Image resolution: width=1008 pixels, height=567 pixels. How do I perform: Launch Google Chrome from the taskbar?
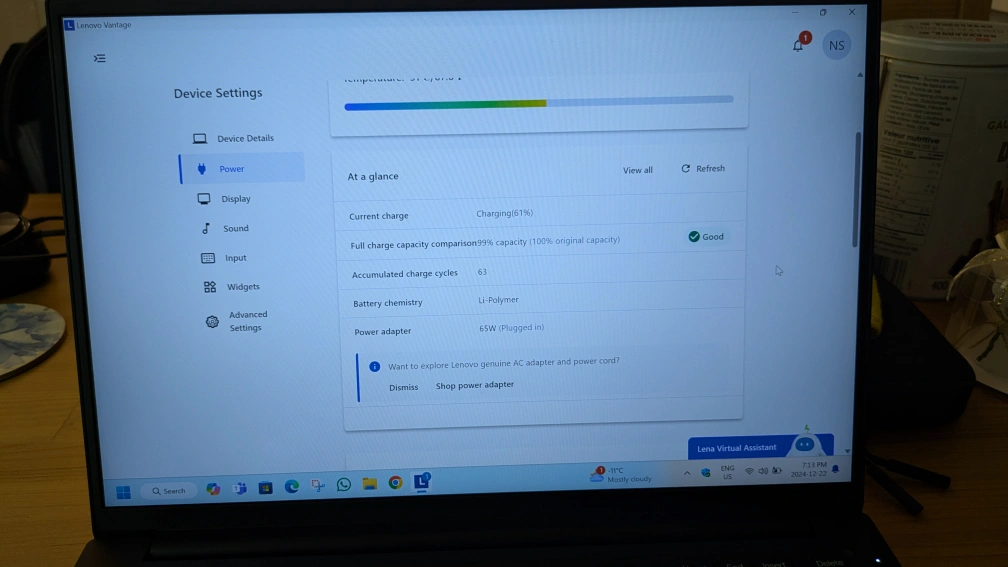[x=395, y=483]
